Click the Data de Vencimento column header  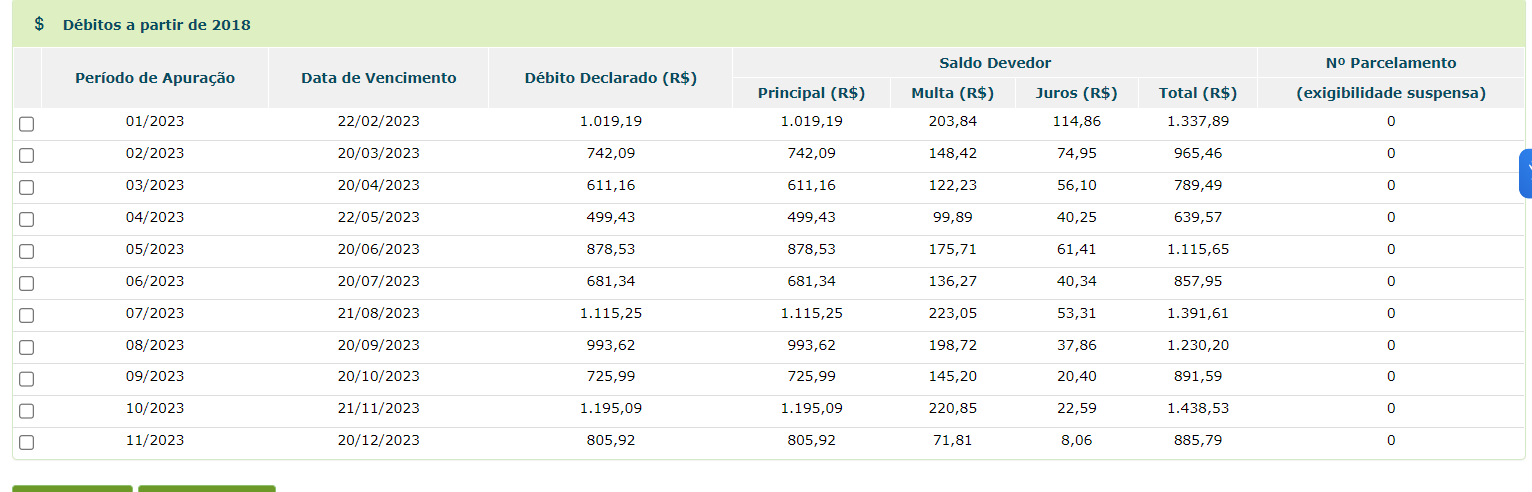(378, 78)
